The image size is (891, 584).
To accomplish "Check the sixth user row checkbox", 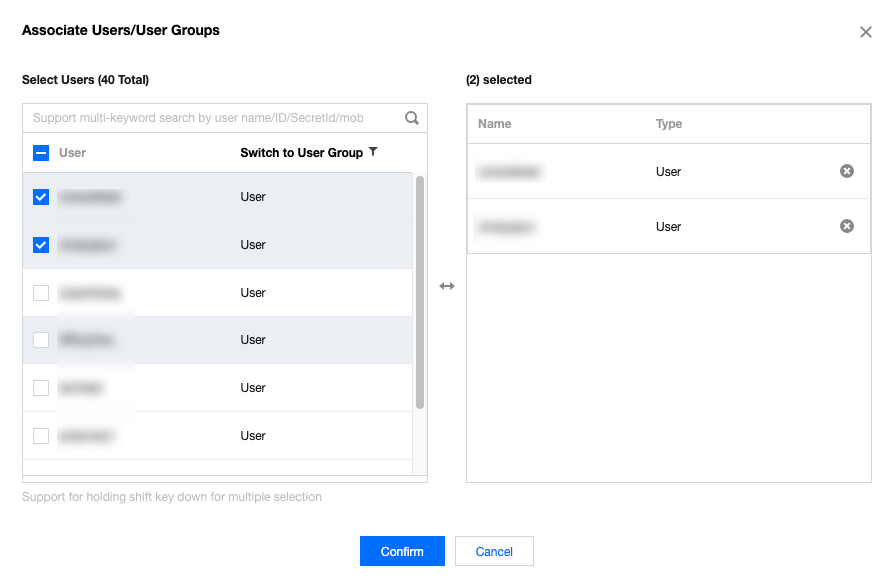I will [x=41, y=436].
